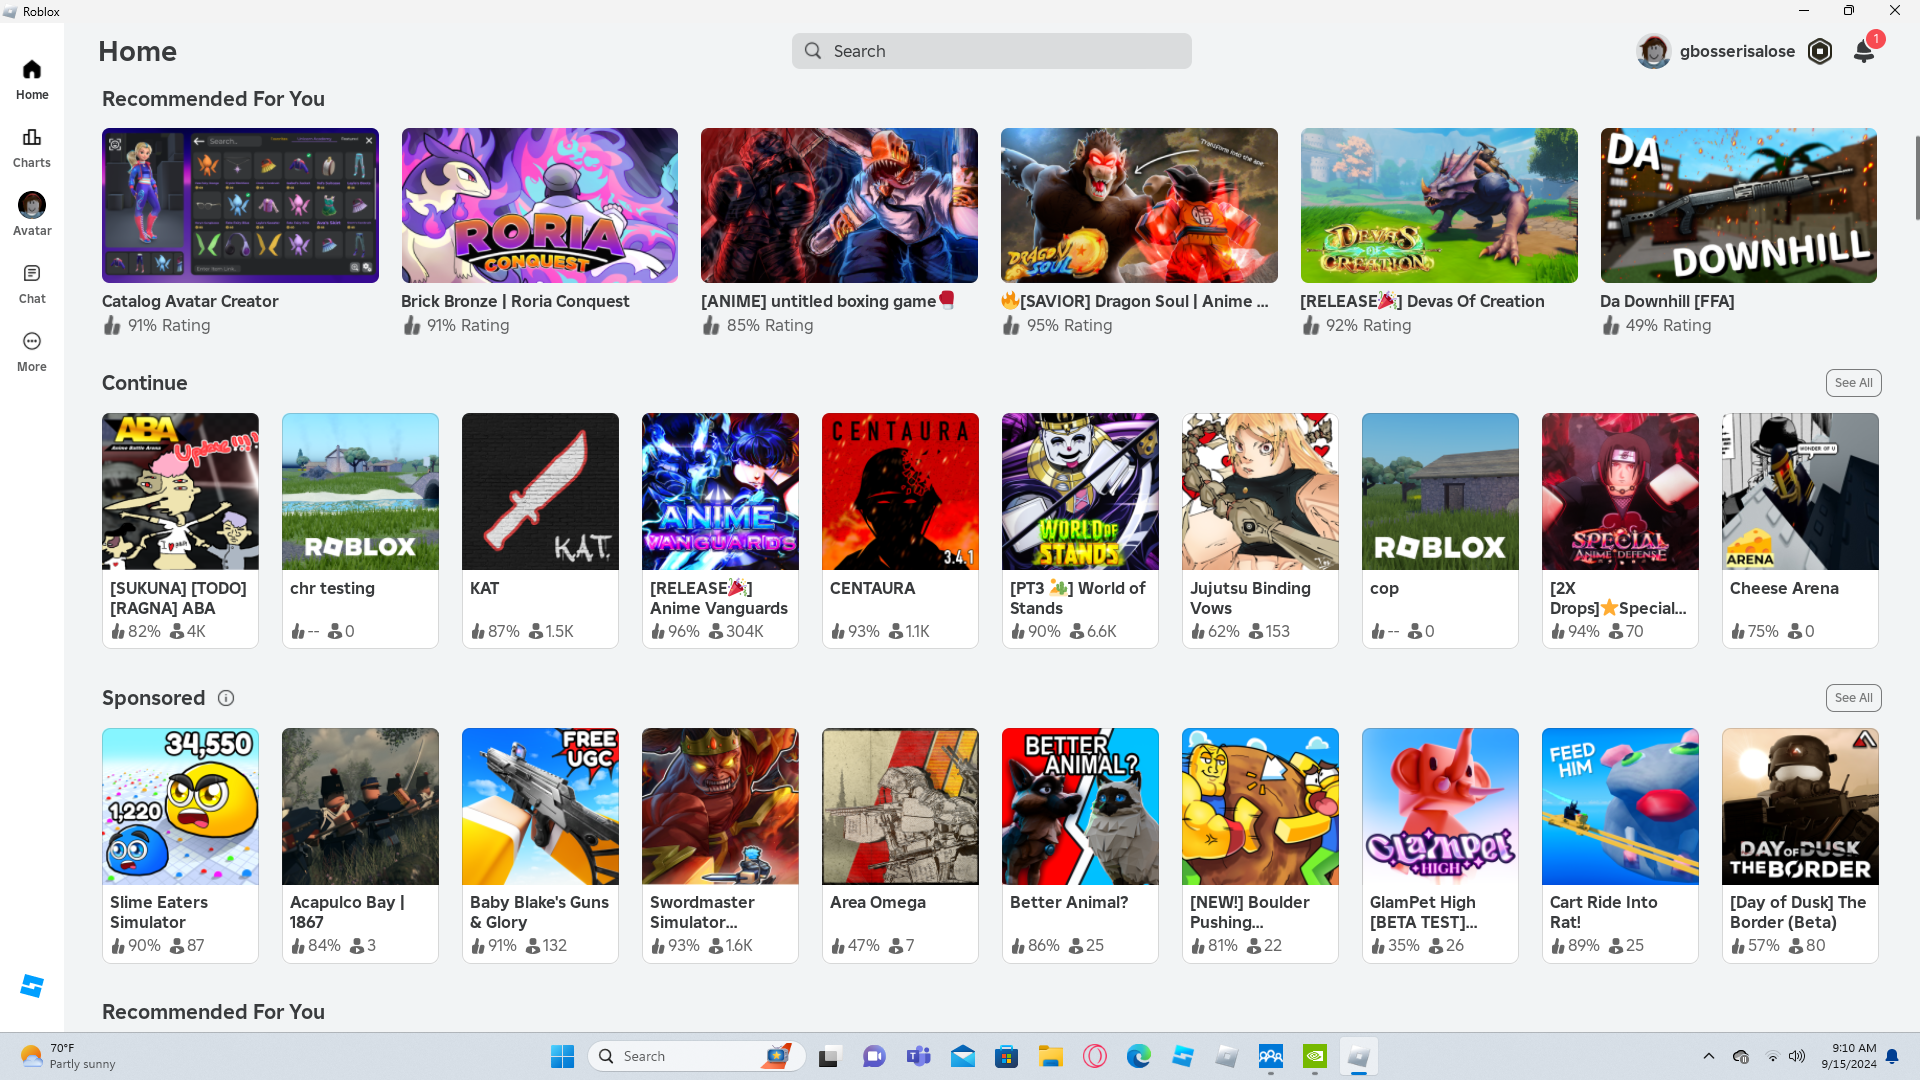This screenshot has height=1080, width=1920.
Task: Open the KAT game card
Action: click(x=540, y=530)
